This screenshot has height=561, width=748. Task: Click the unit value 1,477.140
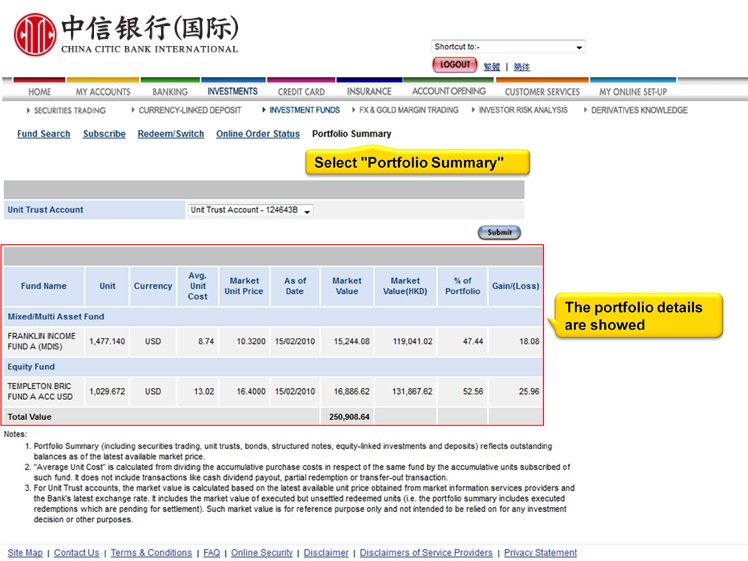[x=107, y=342]
